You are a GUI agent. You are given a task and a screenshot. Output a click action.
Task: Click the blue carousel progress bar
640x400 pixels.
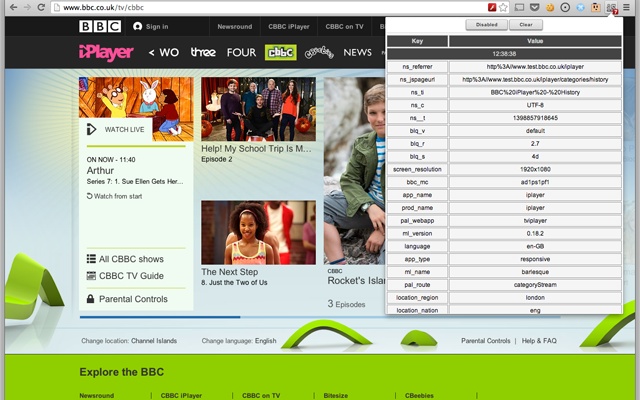click(x=160, y=317)
